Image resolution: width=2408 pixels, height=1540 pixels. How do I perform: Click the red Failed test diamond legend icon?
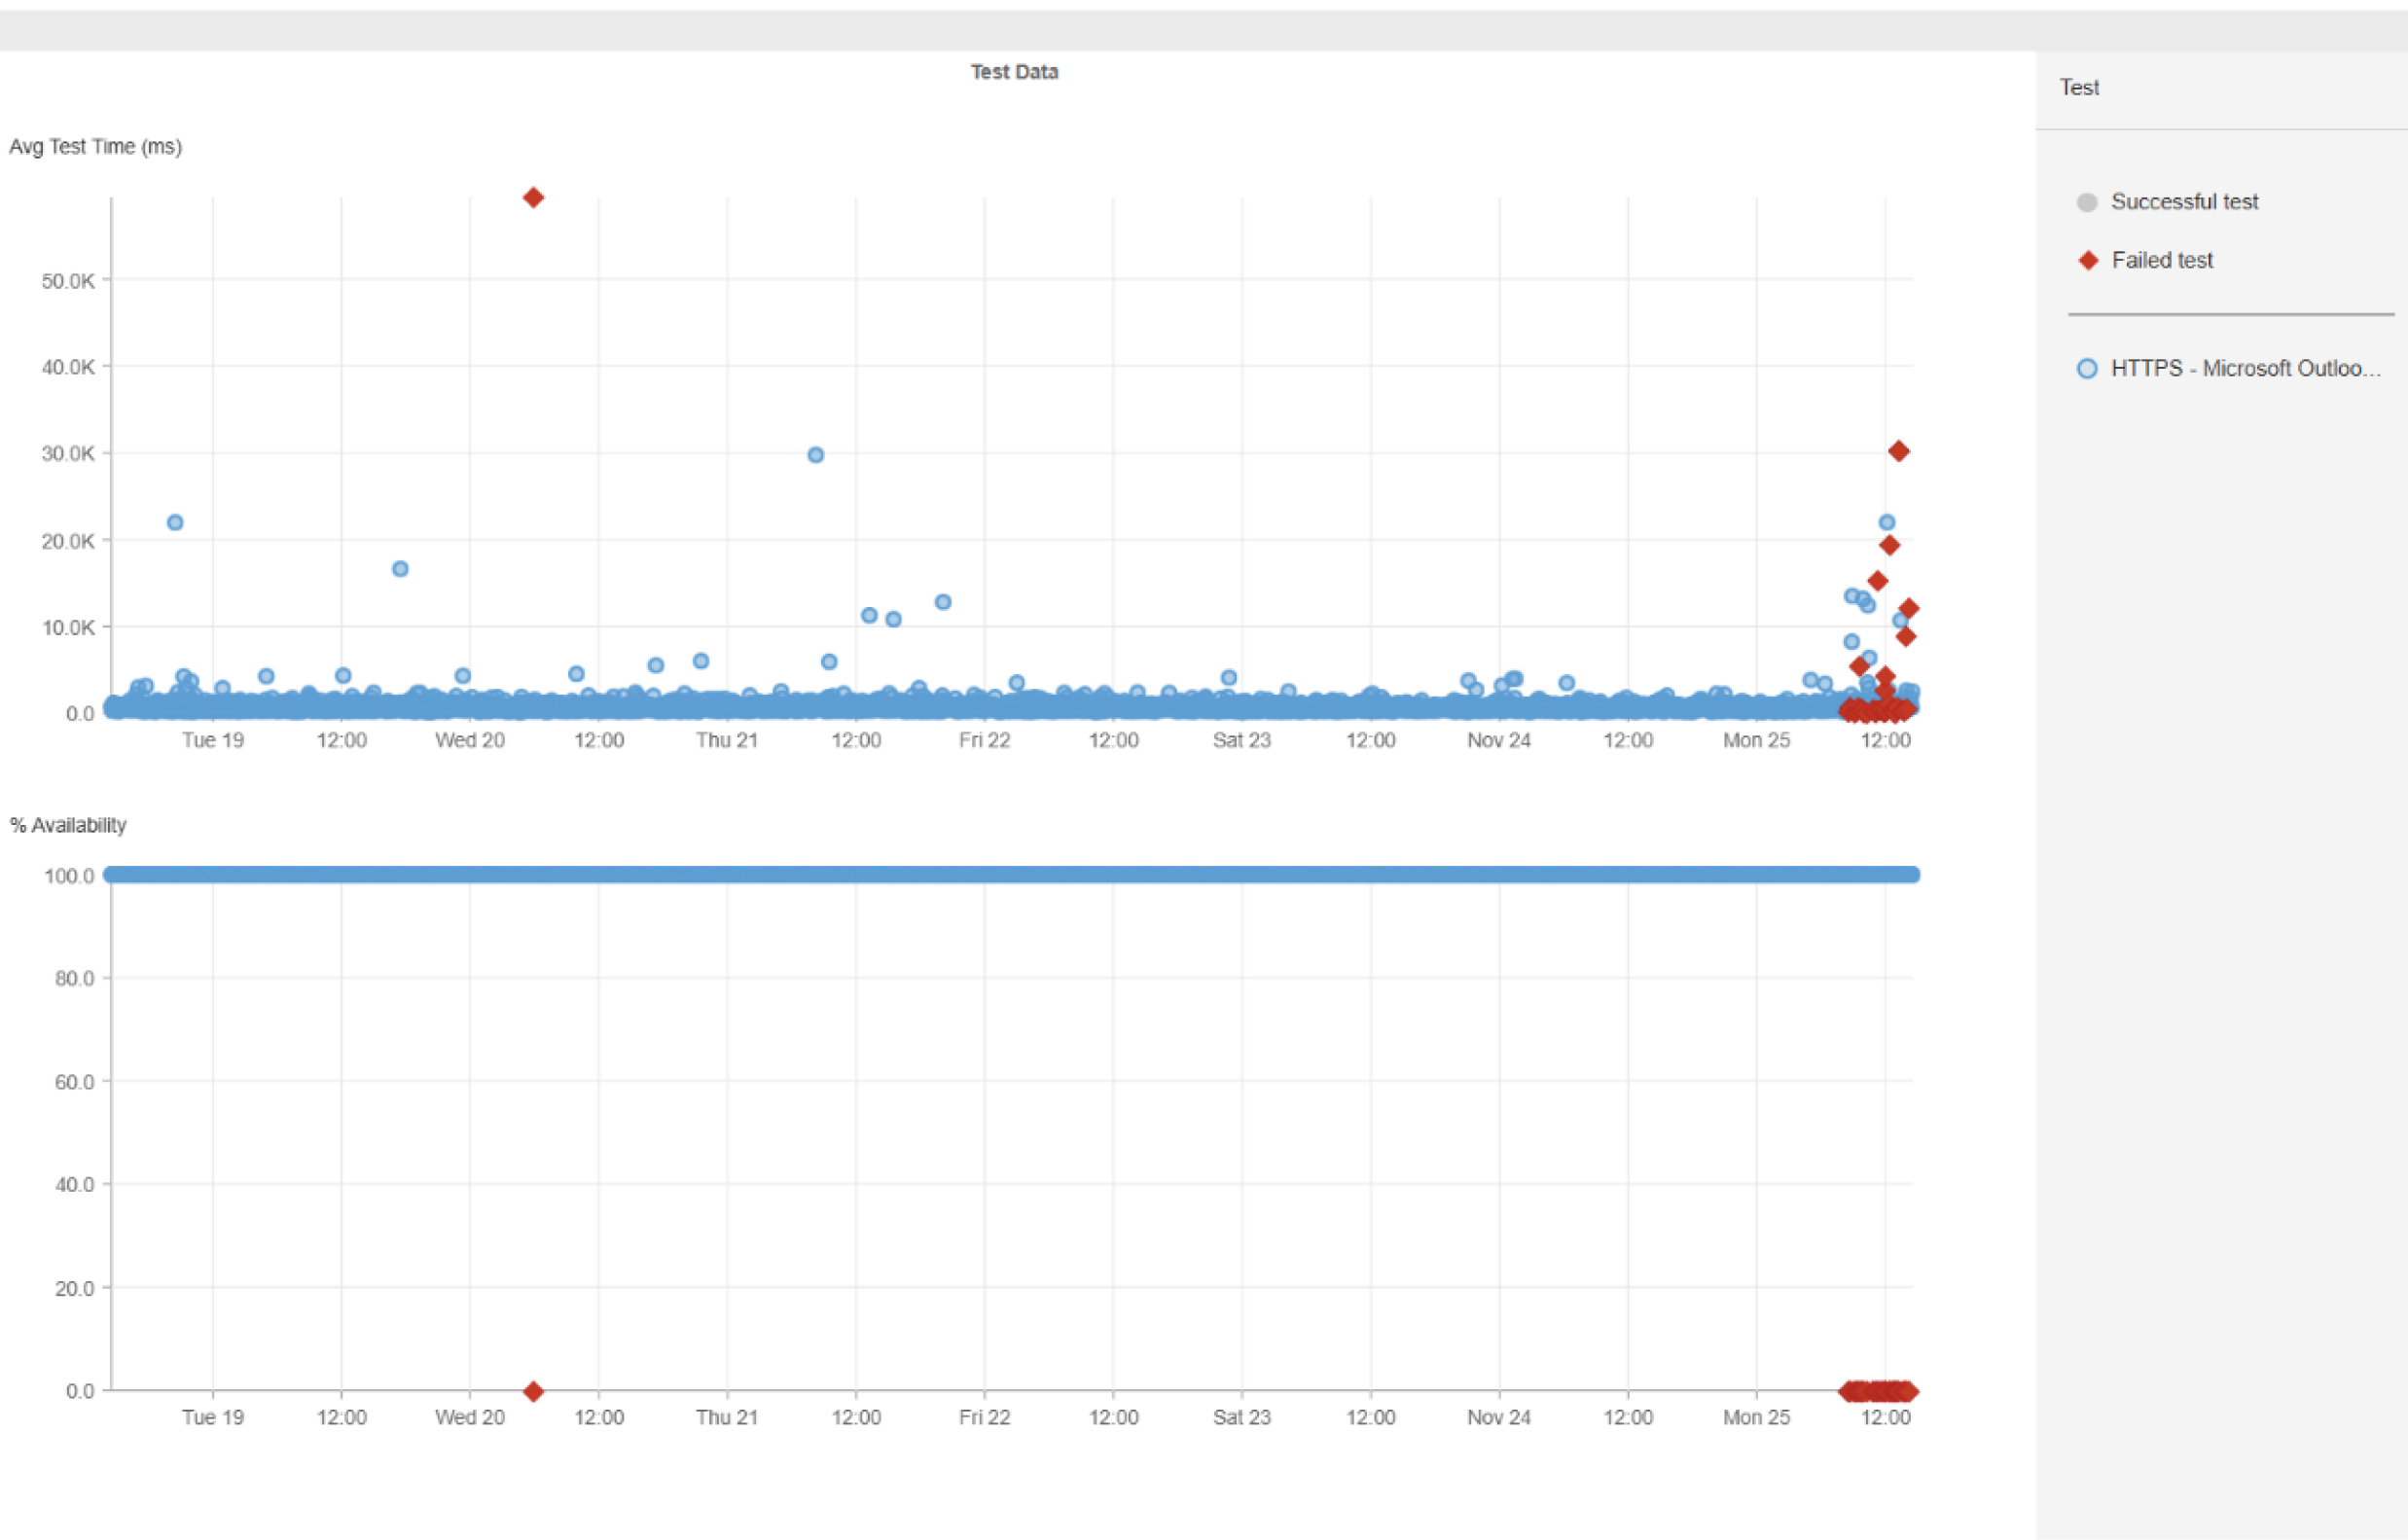2088,260
